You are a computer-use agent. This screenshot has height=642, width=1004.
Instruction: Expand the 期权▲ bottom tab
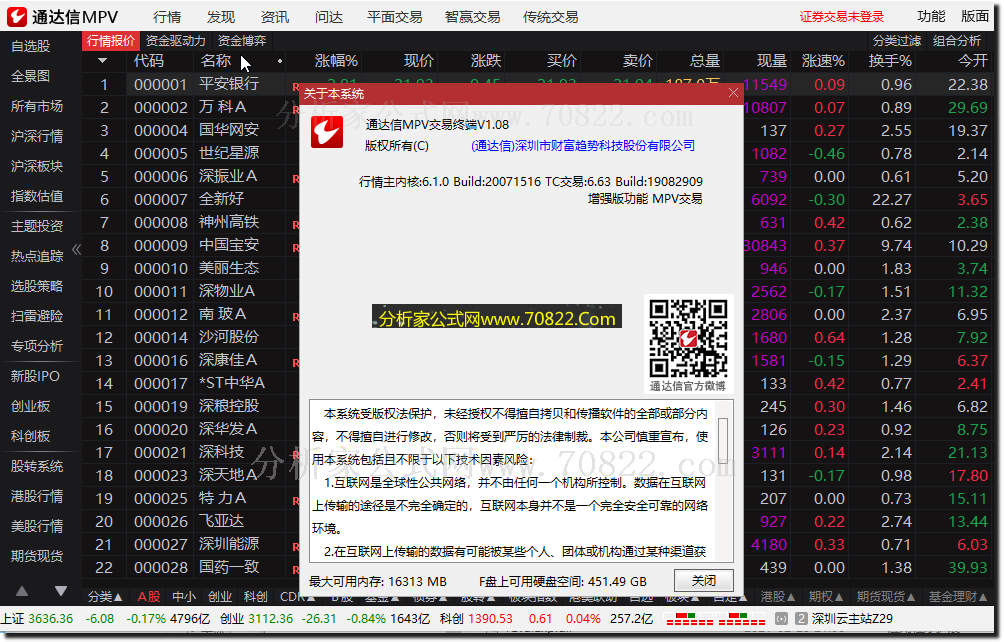point(826,597)
